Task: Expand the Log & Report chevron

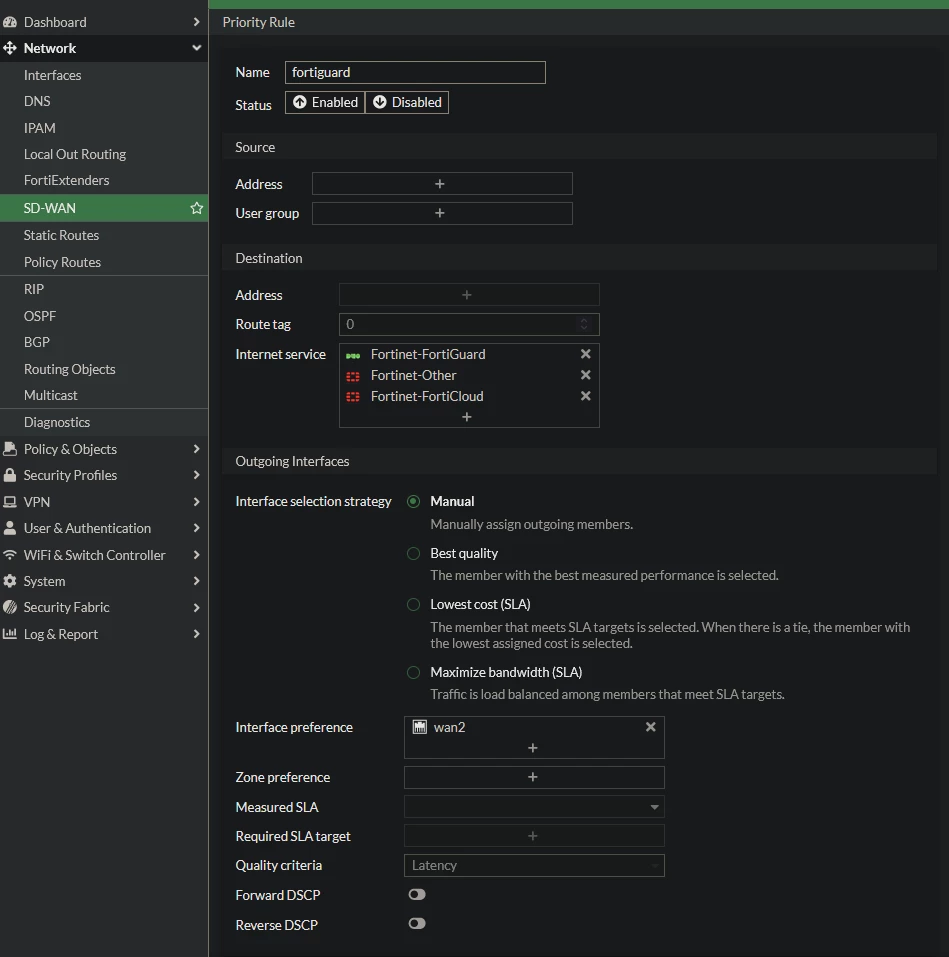Action: (x=197, y=634)
